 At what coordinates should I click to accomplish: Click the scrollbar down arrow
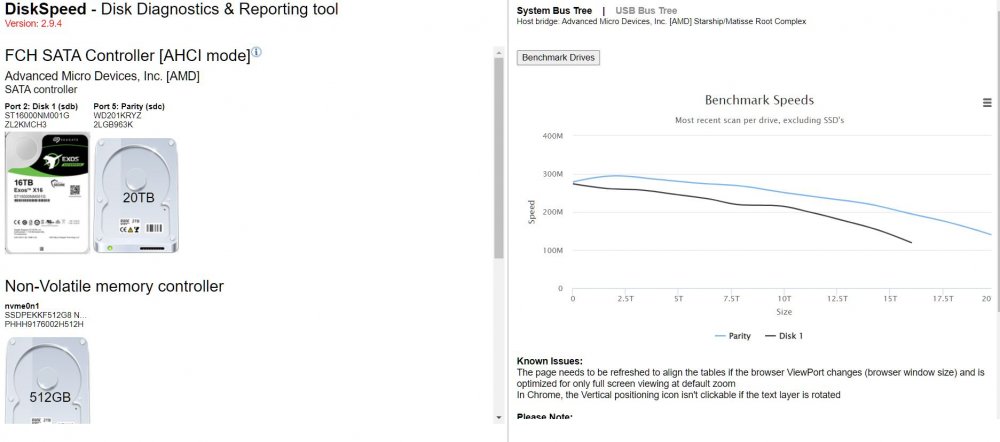(x=498, y=418)
